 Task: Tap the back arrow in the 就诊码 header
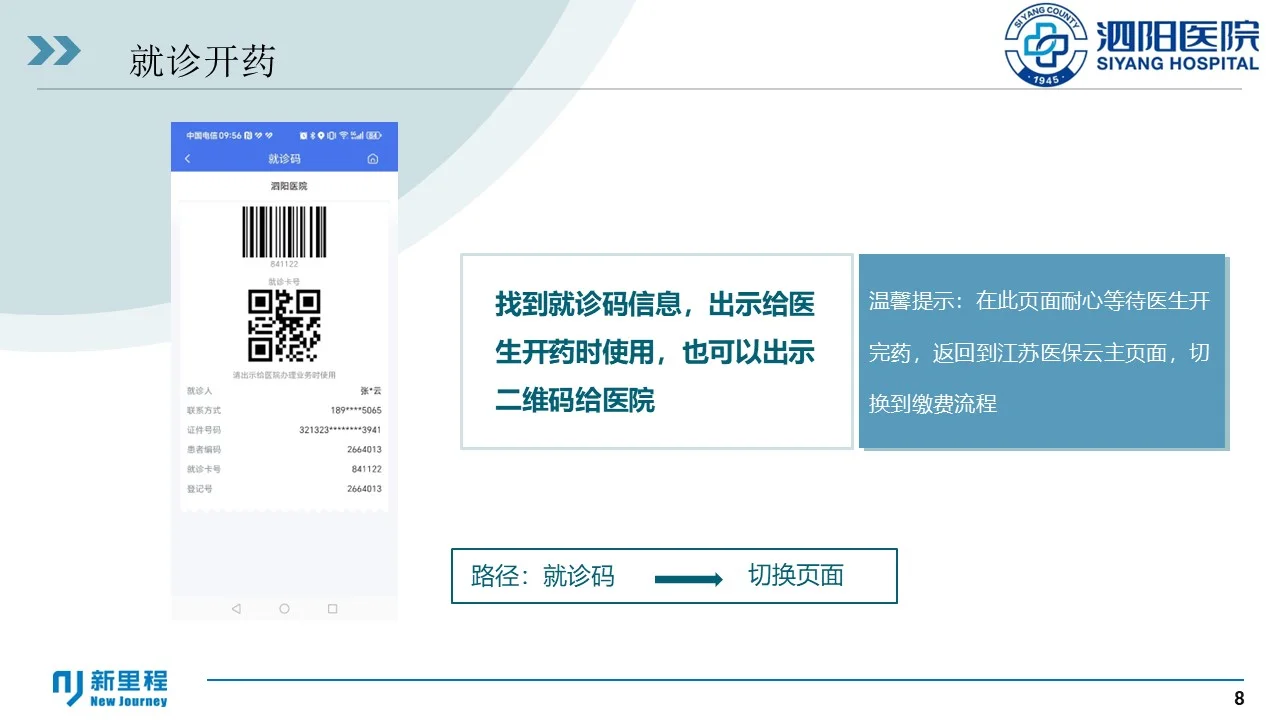click(x=187, y=158)
